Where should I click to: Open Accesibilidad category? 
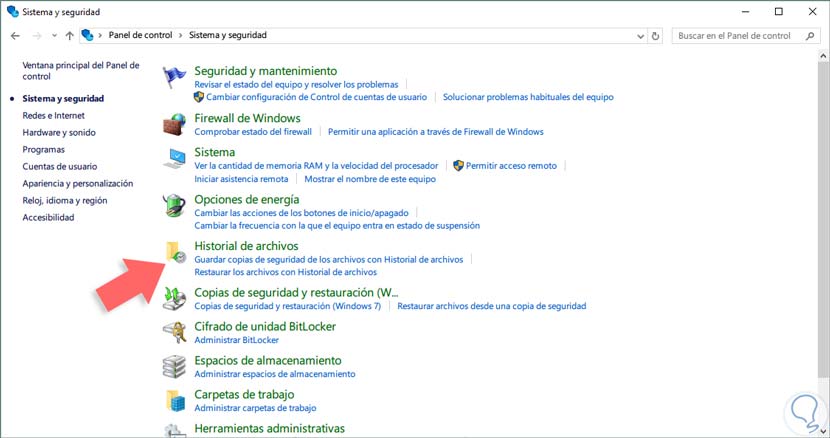pos(48,217)
